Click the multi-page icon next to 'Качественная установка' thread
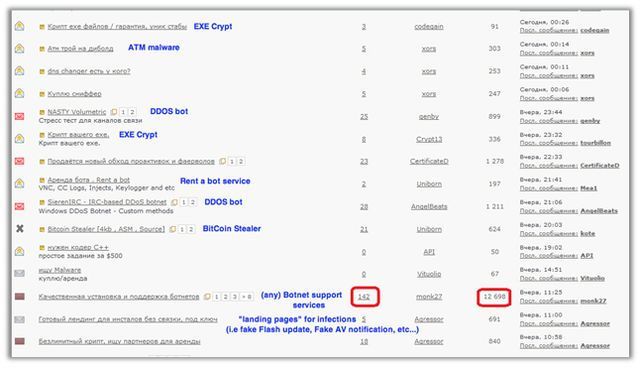This screenshot has width=640, height=367. point(207,296)
